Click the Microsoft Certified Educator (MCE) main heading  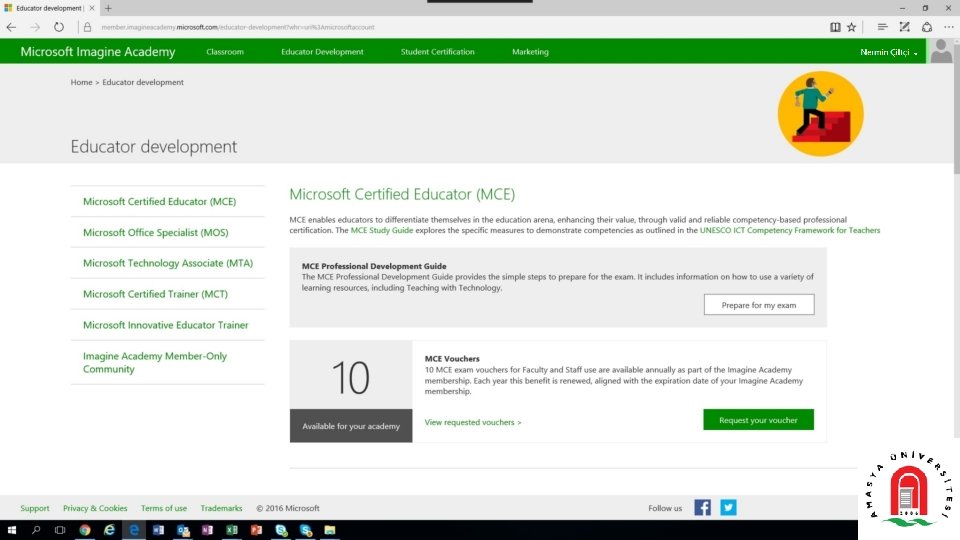click(402, 194)
